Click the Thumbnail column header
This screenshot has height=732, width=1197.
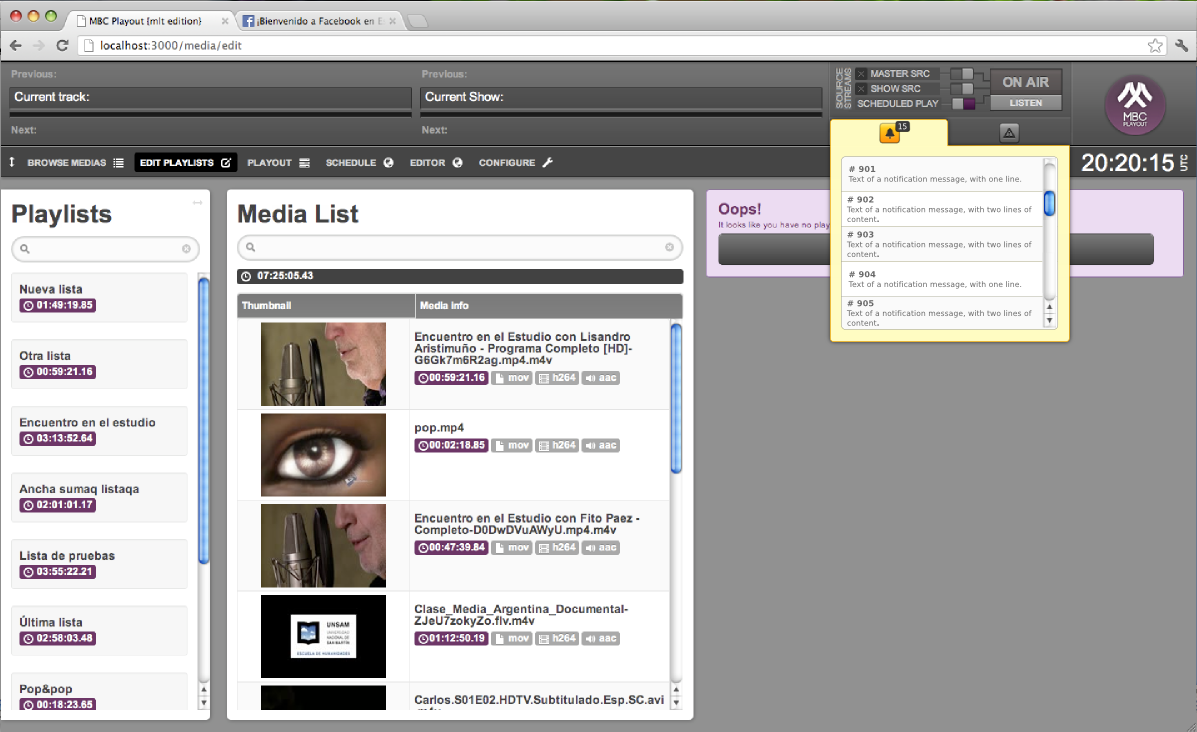[326, 305]
